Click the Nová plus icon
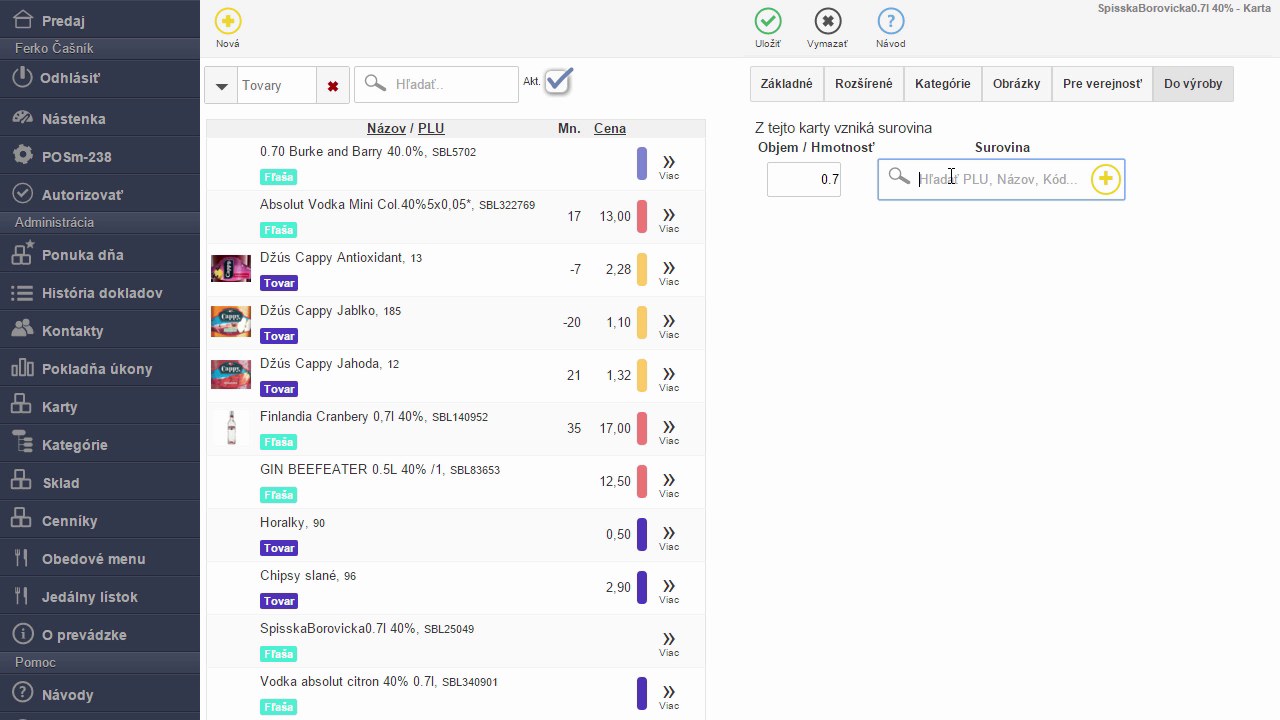Screen dimensions: 1280x720 tap(228, 21)
